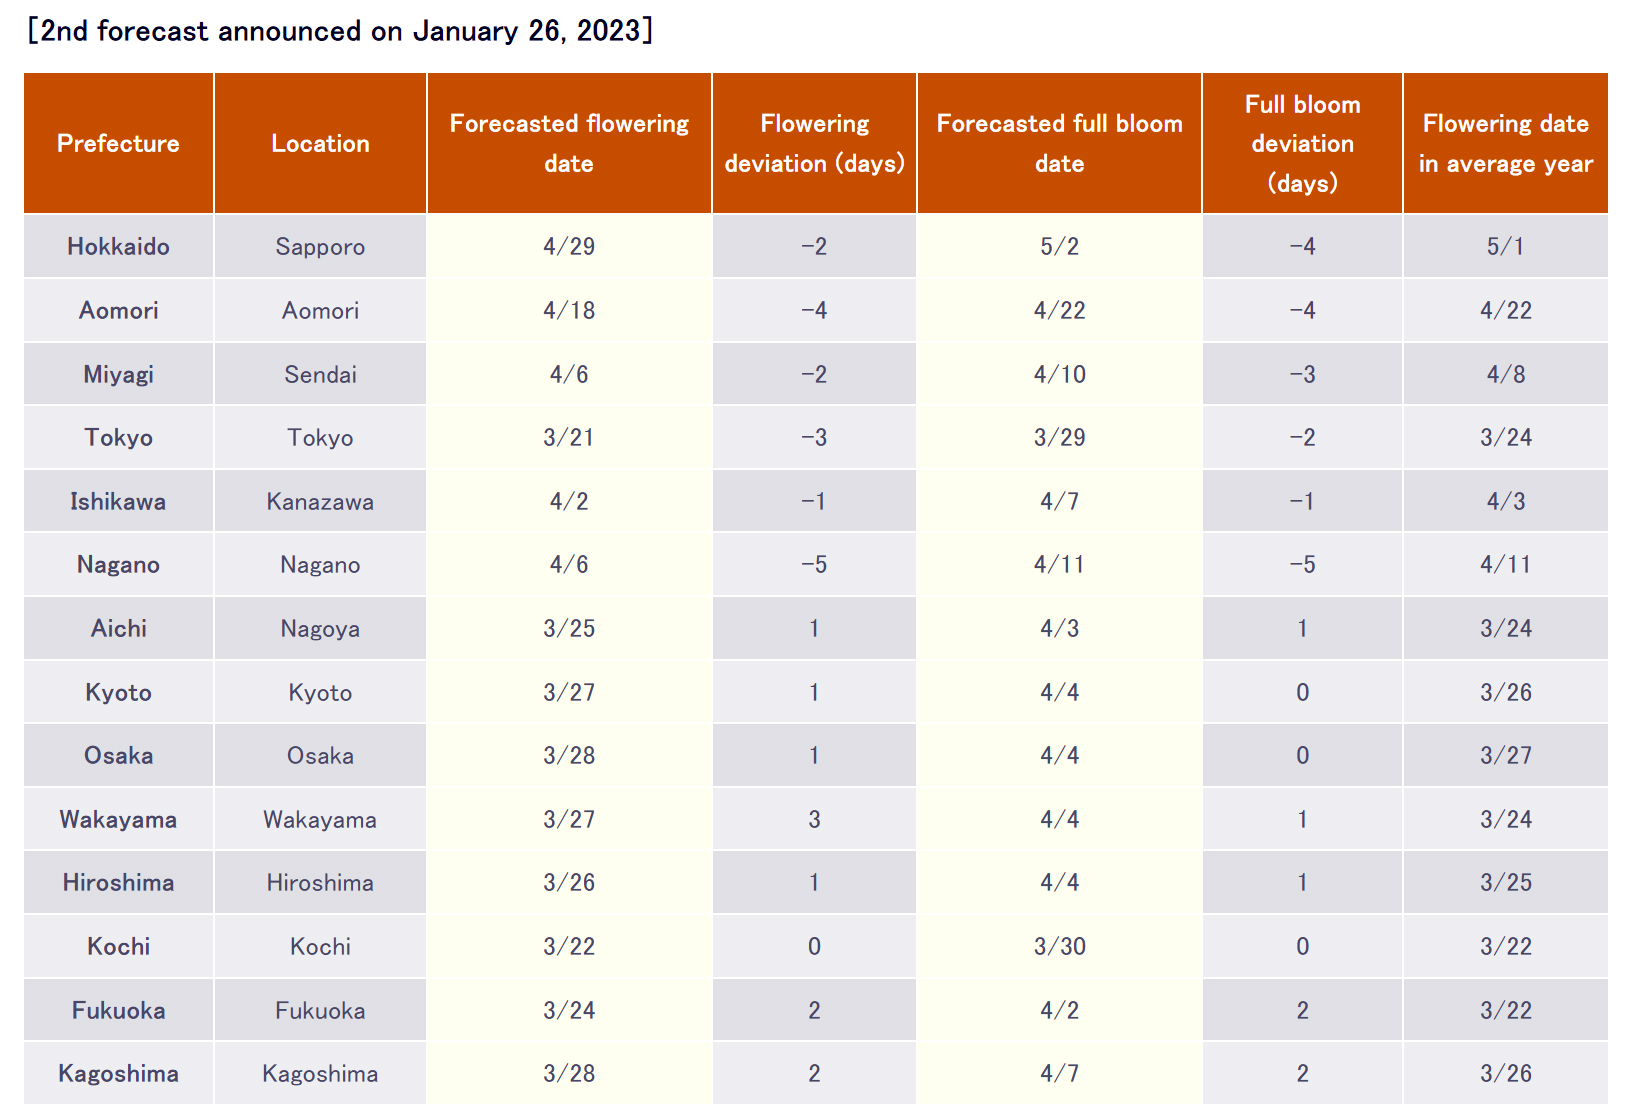1646x1117 pixels.
Task: Click Sapporo's 4/29 forecasted flowering date
Action: [x=569, y=246]
